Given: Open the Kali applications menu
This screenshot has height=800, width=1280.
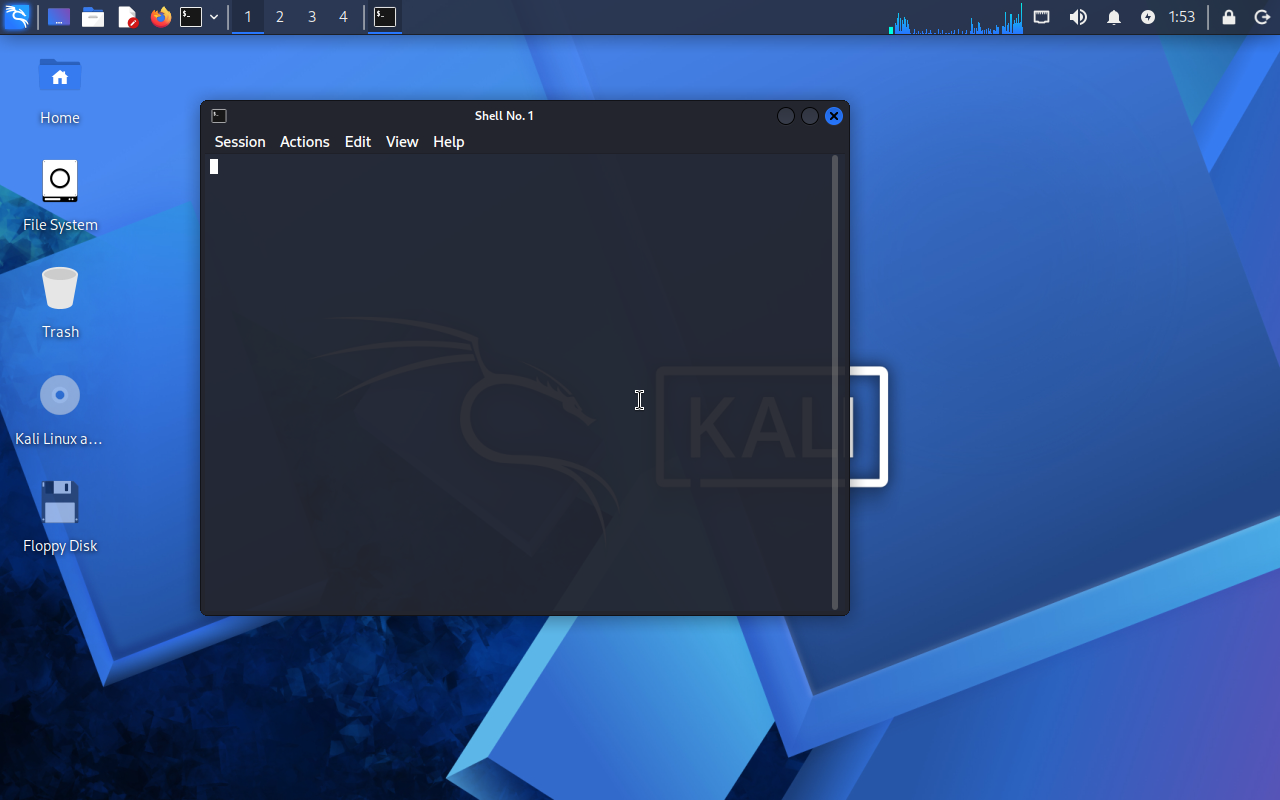Looking at the screenshot, I should (x=17, y=17).
